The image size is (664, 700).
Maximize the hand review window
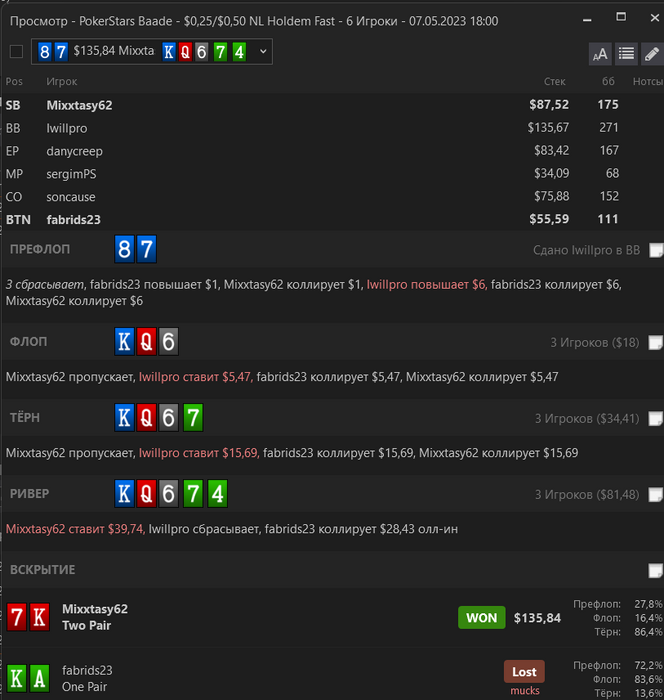621,17
